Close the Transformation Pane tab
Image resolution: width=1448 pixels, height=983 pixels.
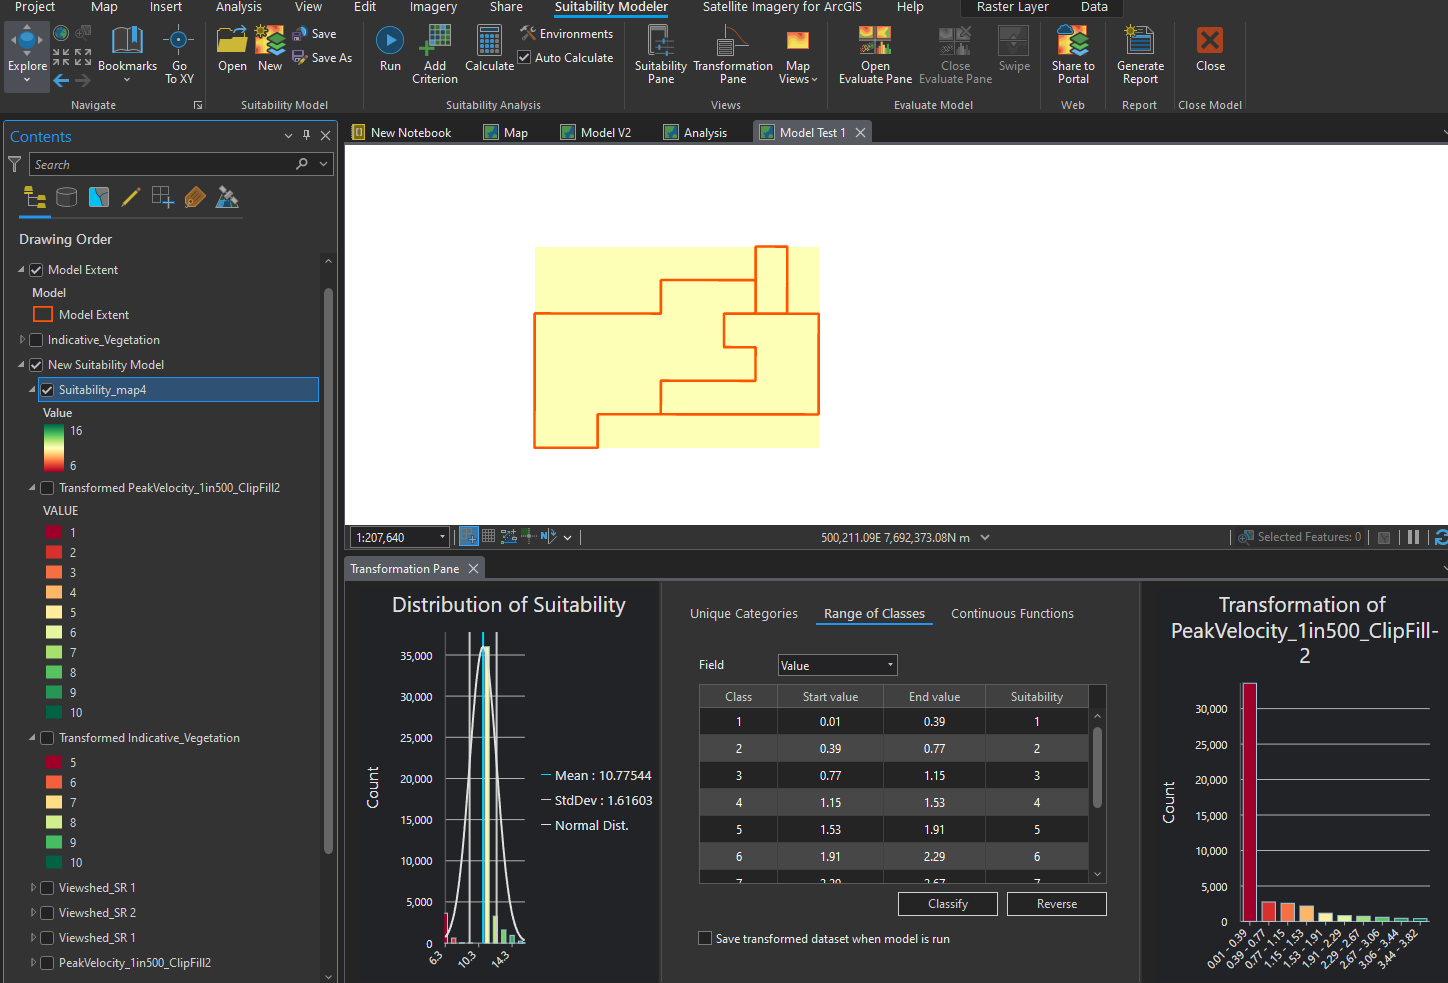point(474,568)
